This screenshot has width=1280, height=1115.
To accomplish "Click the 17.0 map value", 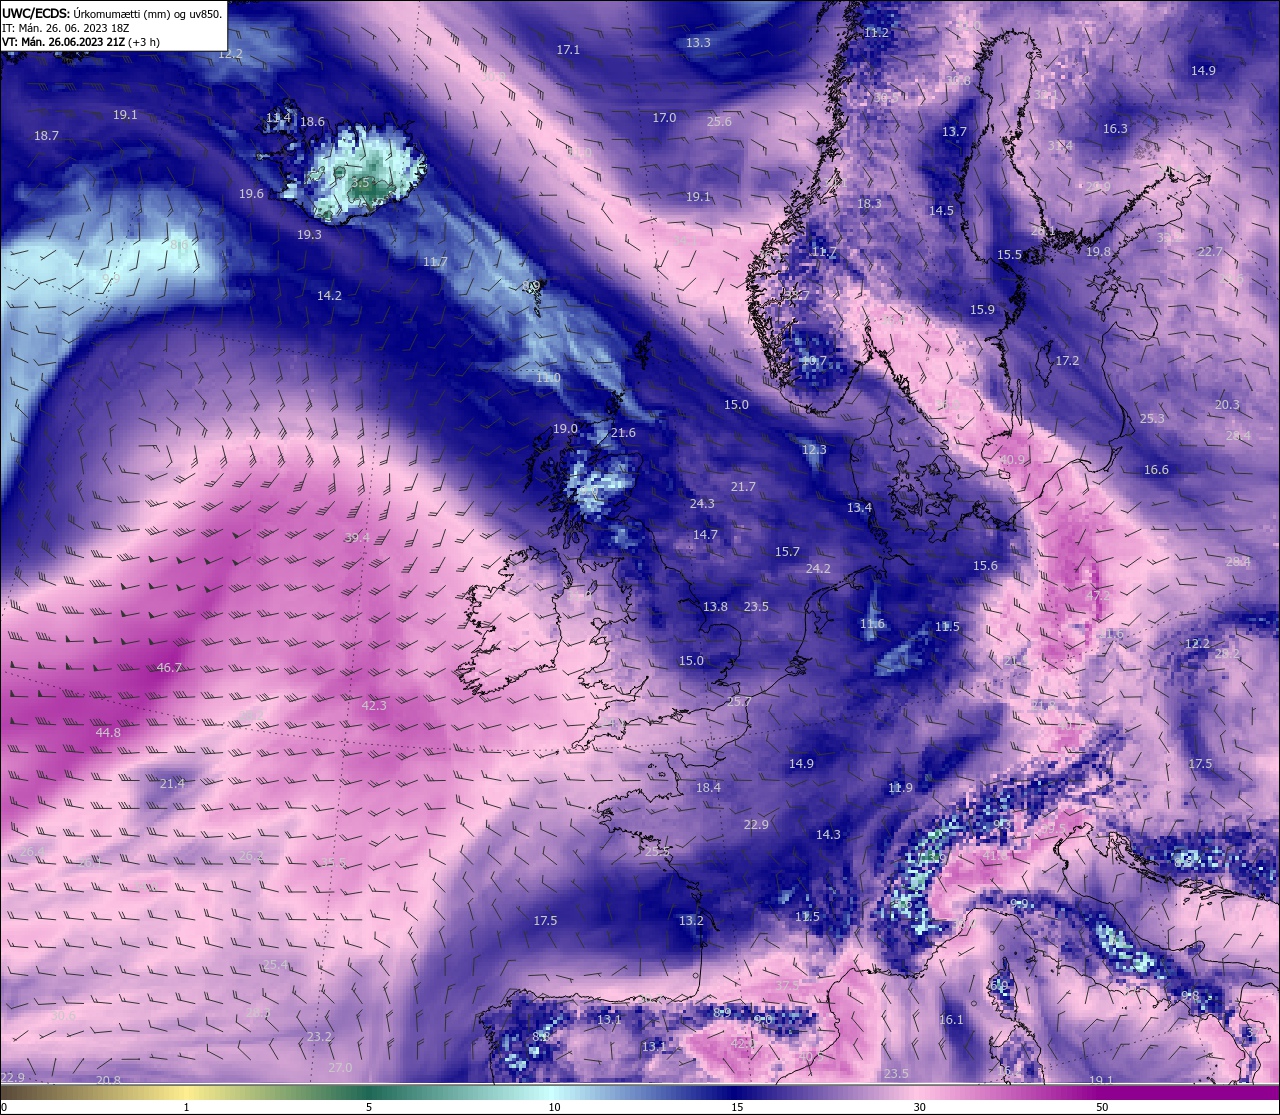I will coord(664,118).
